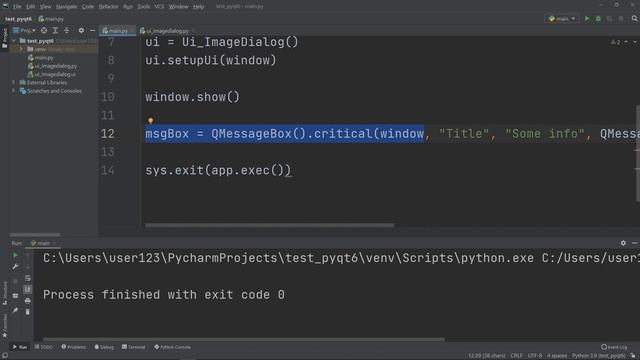Hide the Run tool window
This screenshot has height=360, width=640.
point(635,243)
